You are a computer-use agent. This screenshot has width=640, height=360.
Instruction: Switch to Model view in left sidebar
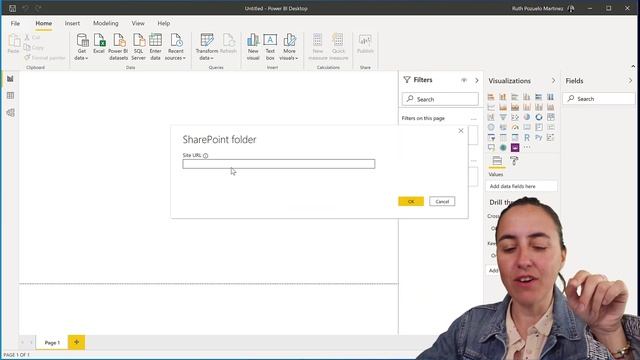10,113
